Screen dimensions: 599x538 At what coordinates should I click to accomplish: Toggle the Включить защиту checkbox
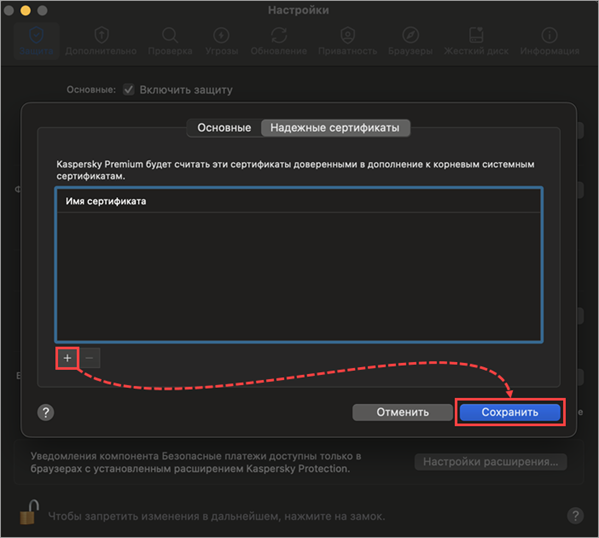(129, 90)
